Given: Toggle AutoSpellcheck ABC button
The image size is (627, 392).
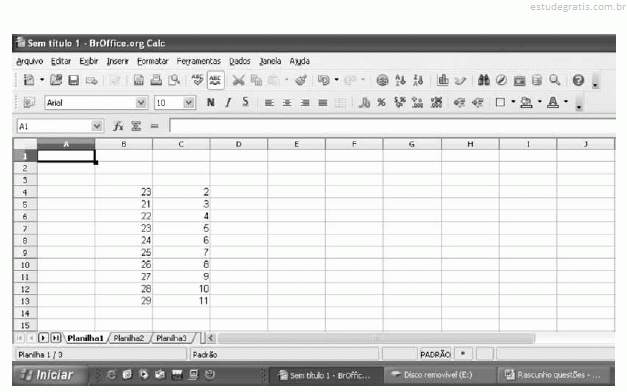Looking at the screenshot, I should pyautogui.click(x=215, y=80).
